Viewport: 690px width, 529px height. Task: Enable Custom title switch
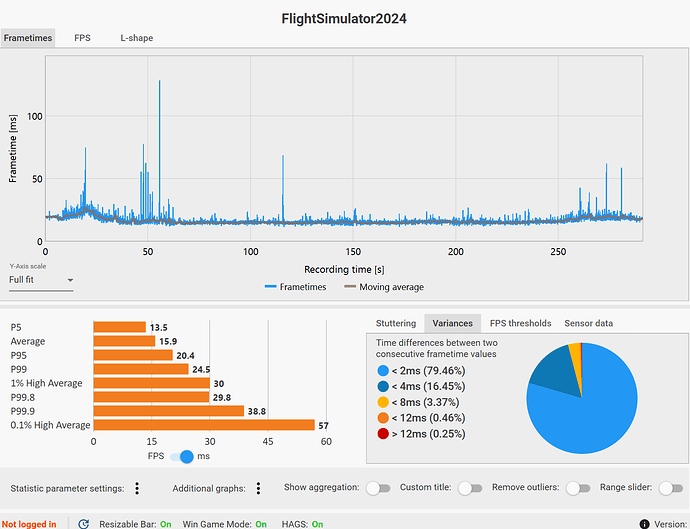click(x=470, y=488)
